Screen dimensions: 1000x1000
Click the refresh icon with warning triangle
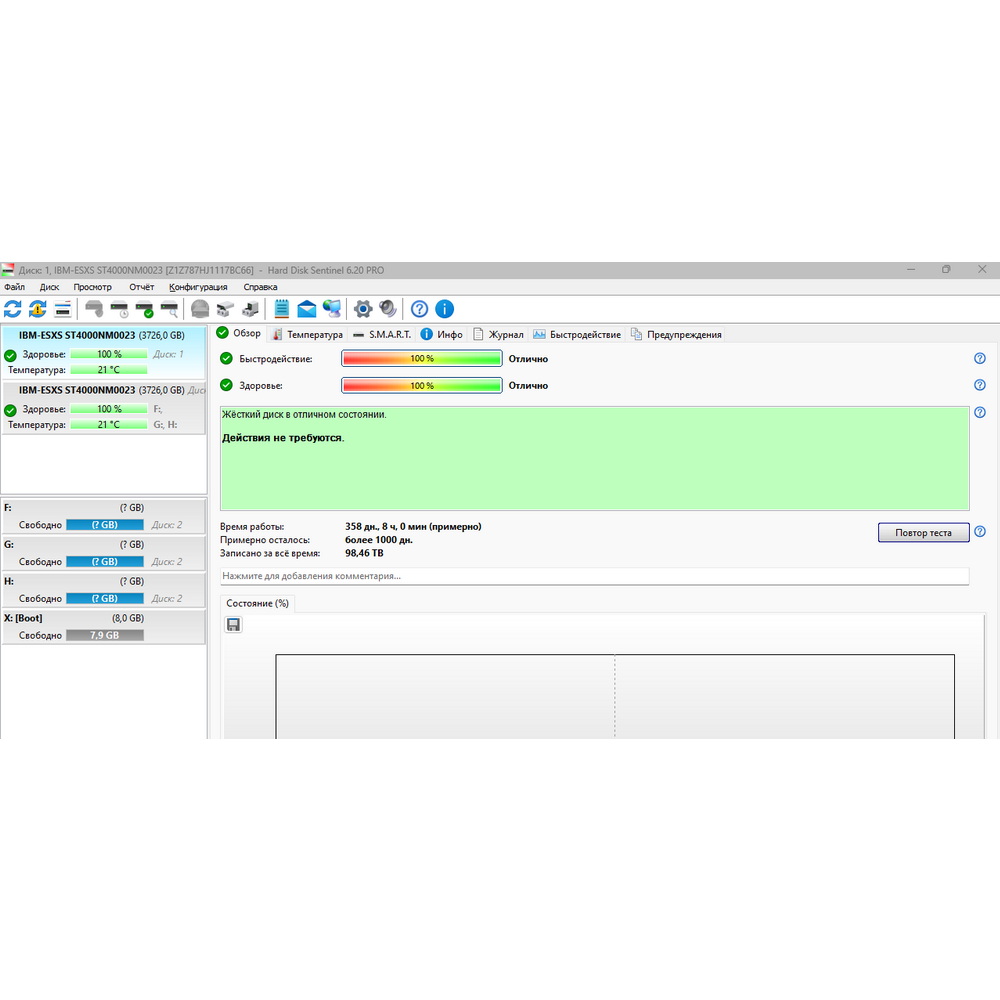(38, 309)
